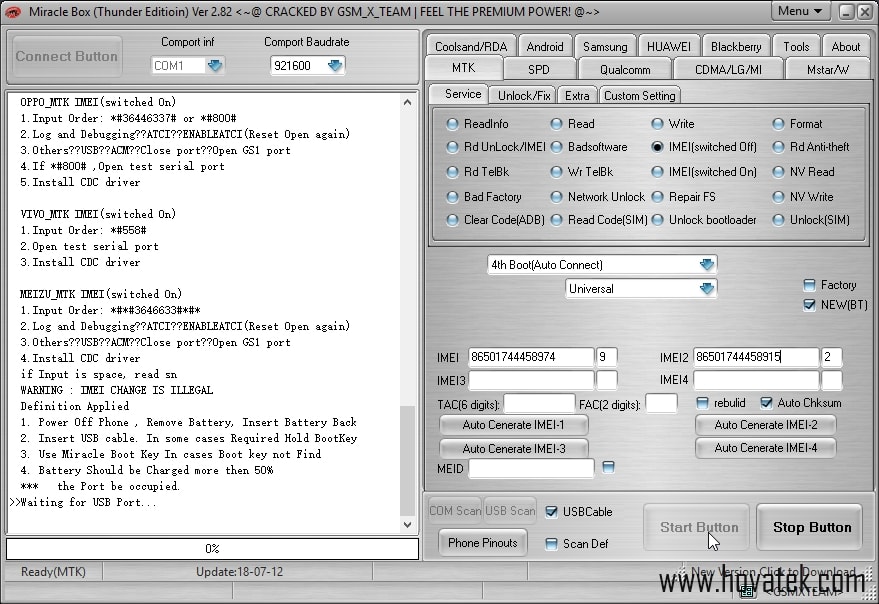The height and width of the screenshot is (604, 879).
Task: Expand the 4th Boot(Auto Connect) dropdown
Action: point(706,265)
